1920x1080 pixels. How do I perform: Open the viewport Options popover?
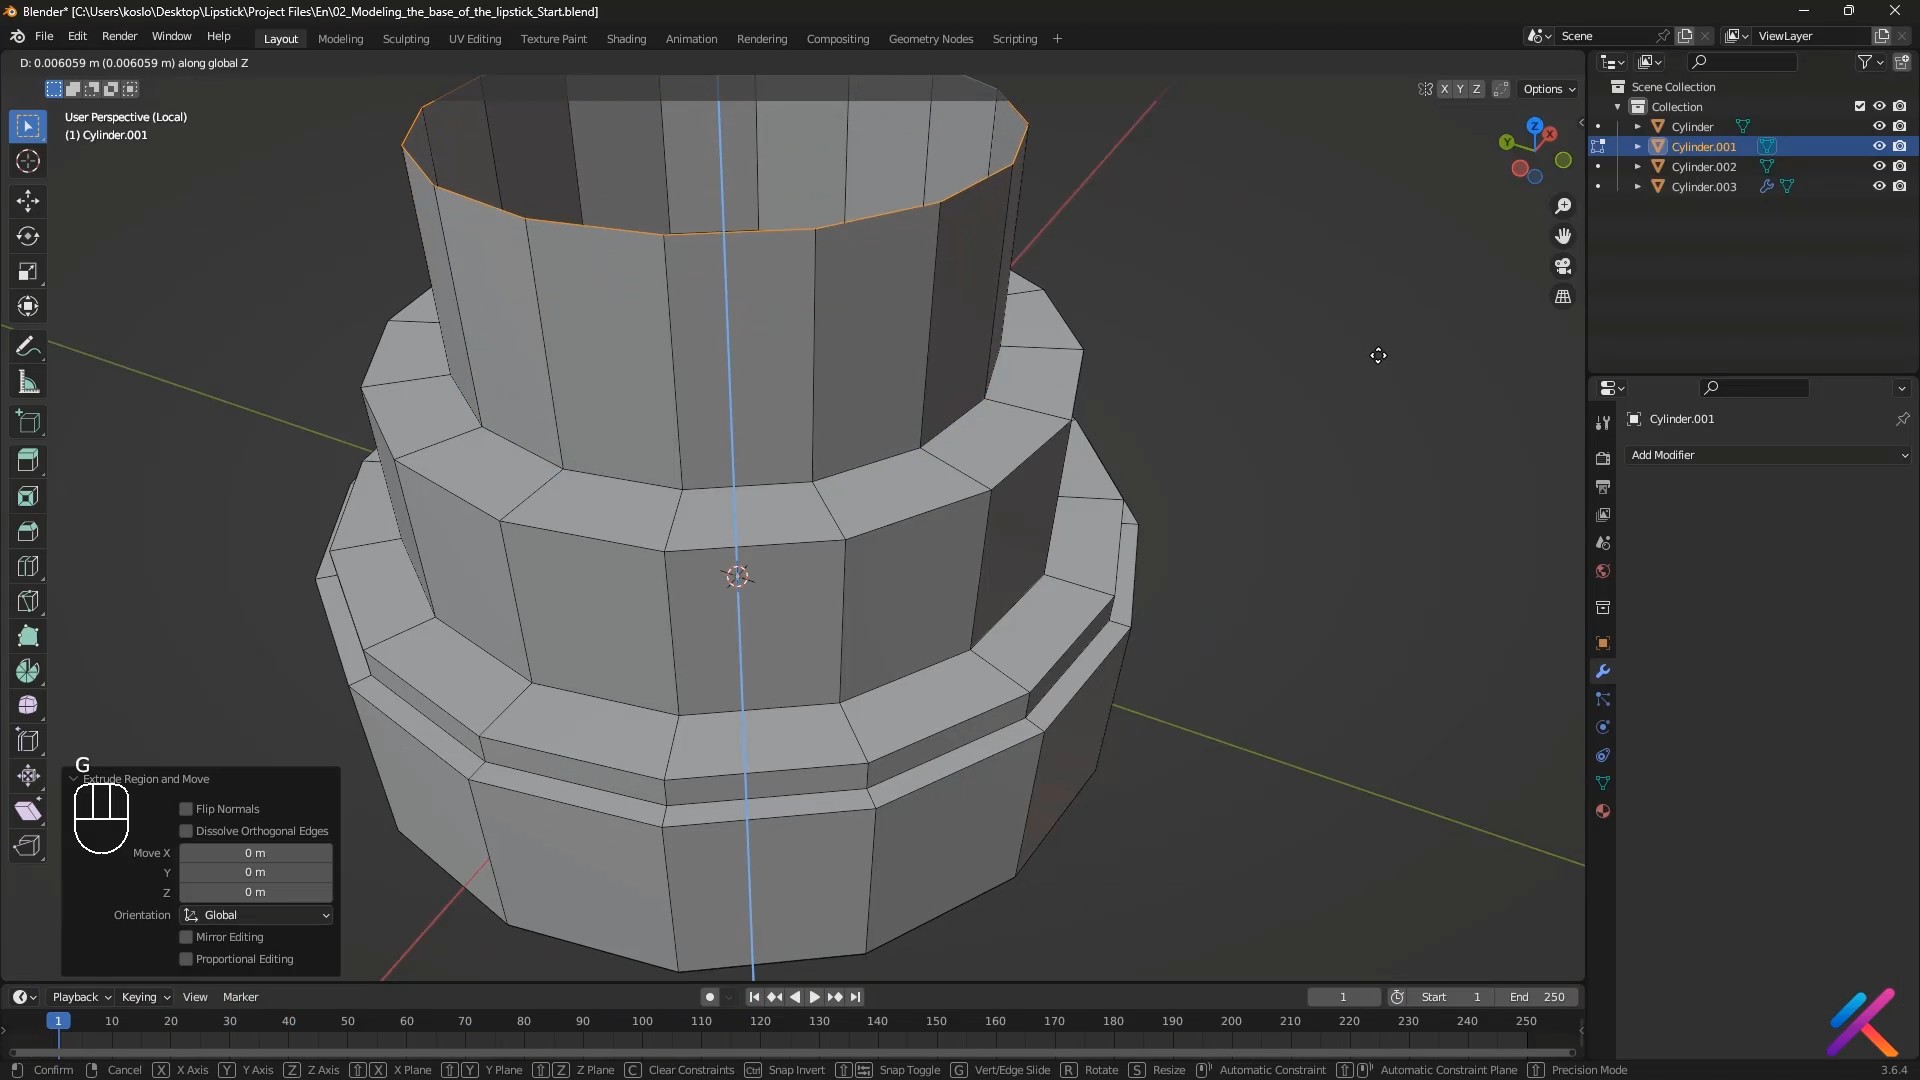click(1549, 89)
